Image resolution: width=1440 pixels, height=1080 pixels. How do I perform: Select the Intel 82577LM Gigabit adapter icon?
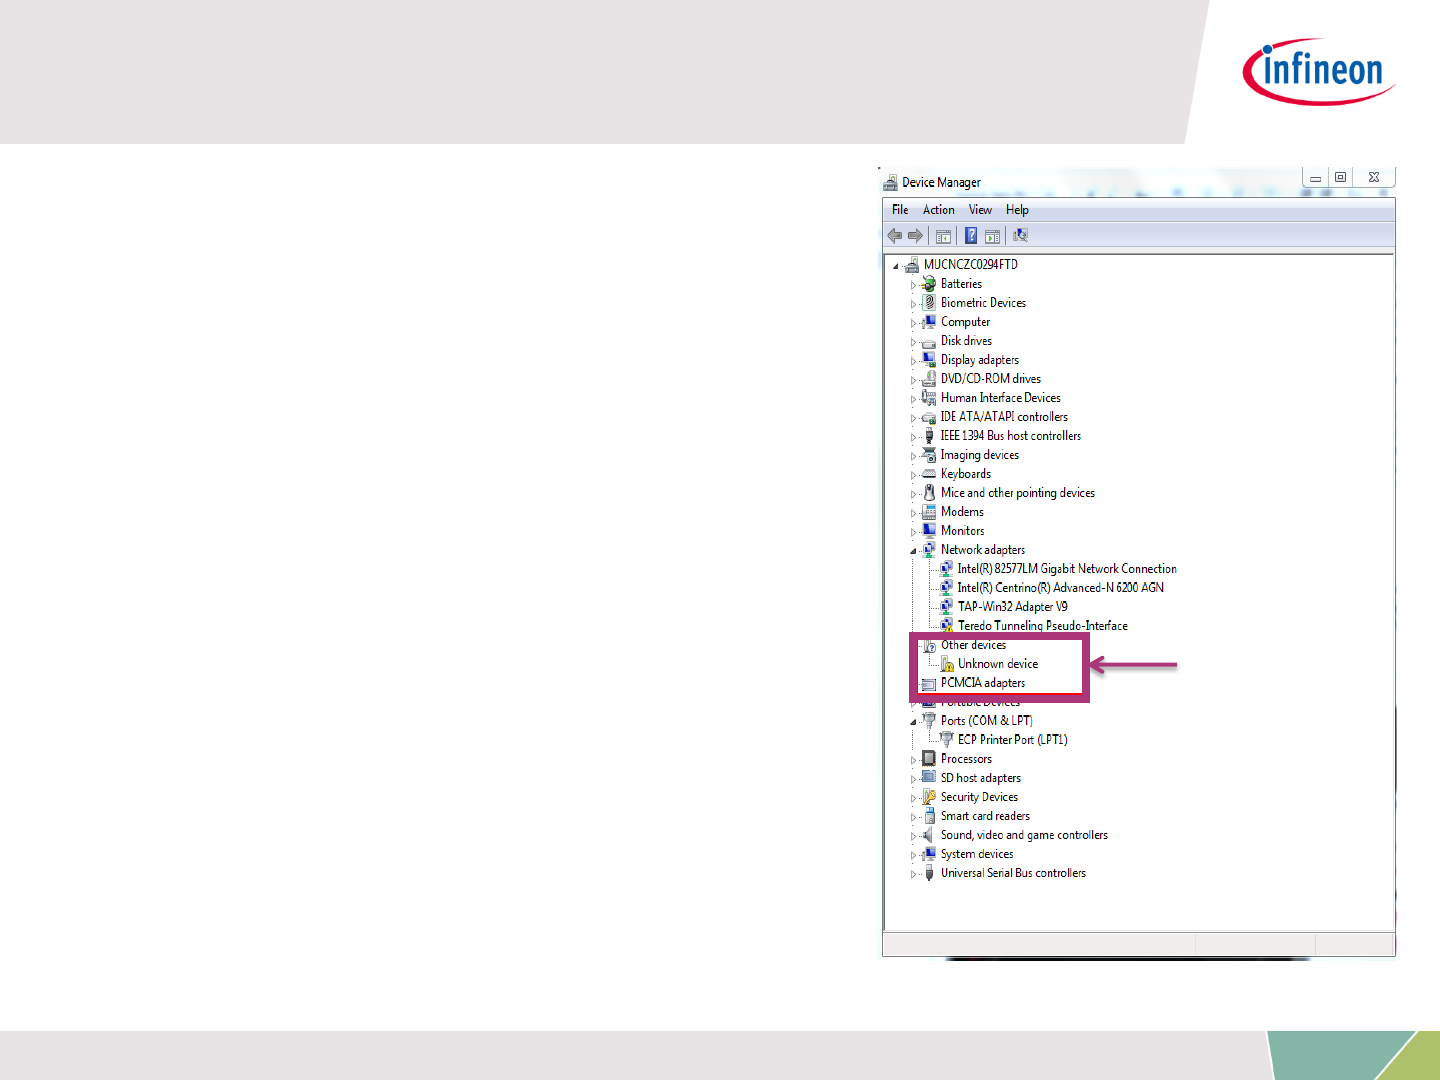point(946,569)
